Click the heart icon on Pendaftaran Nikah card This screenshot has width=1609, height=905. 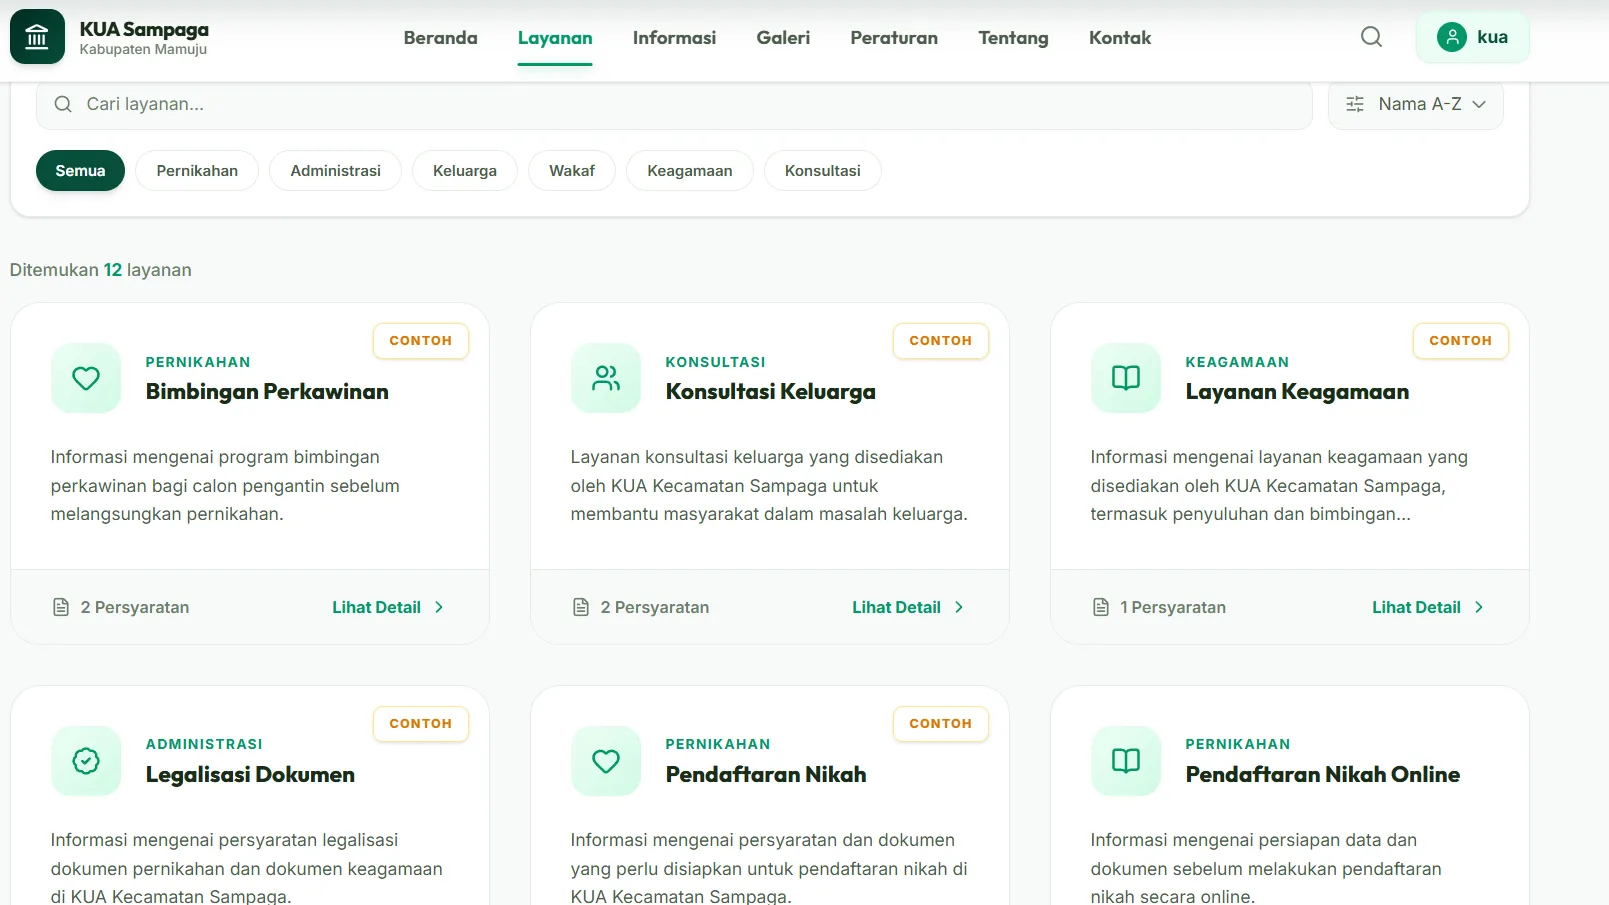pyautogui.click(x=606, y=761)
